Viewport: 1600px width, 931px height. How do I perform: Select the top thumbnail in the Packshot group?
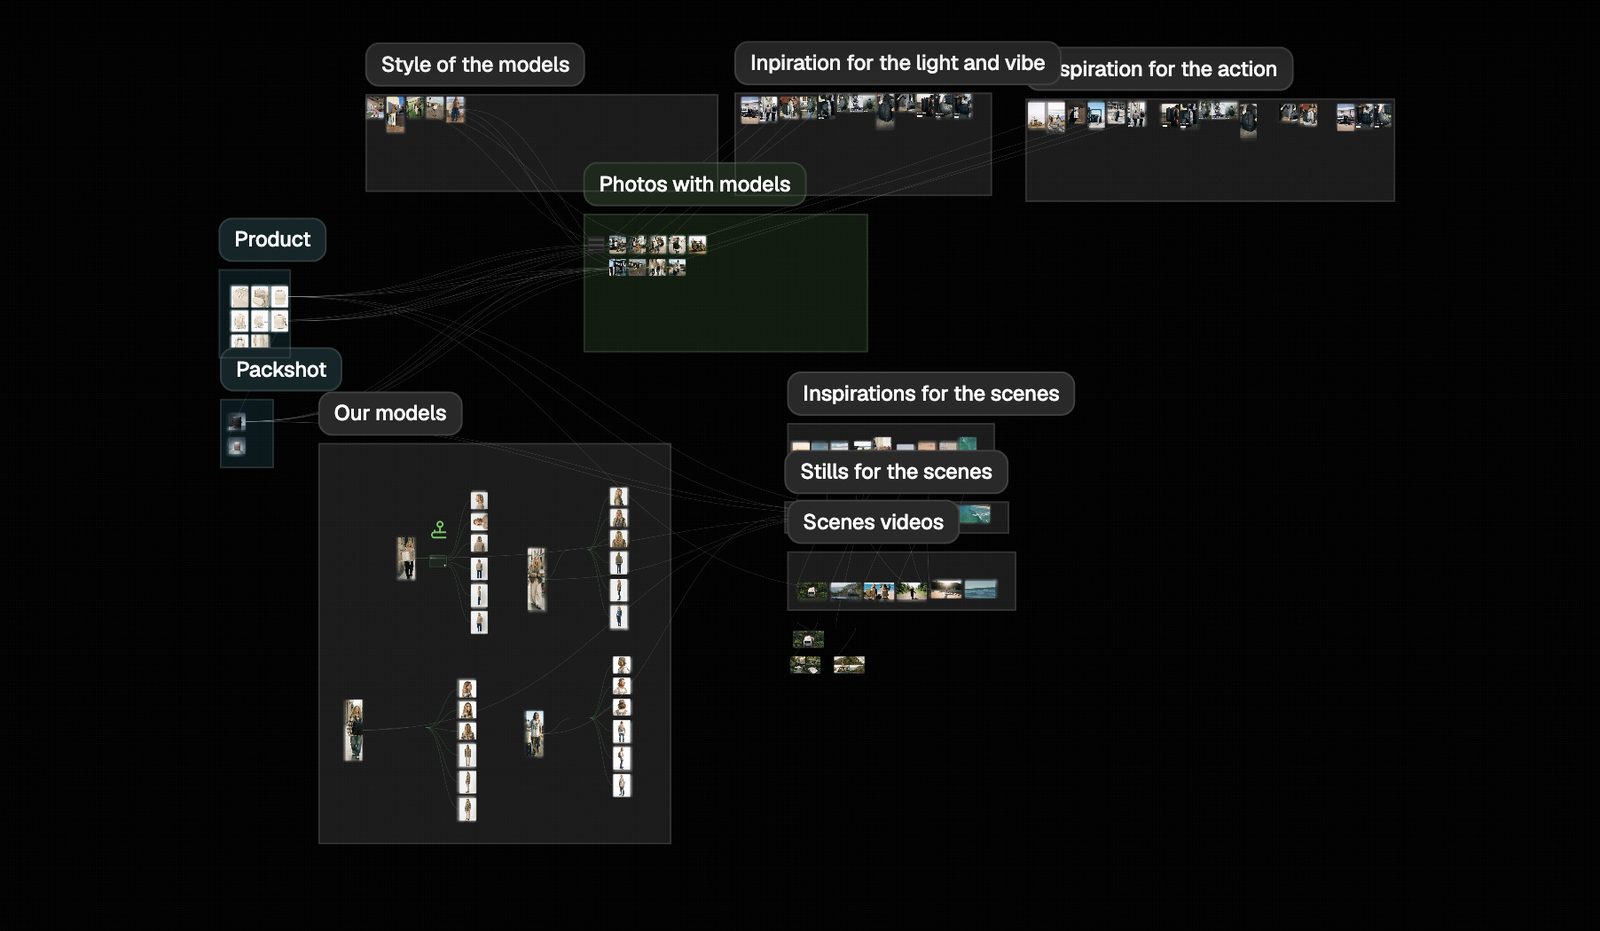click(237, 422)
